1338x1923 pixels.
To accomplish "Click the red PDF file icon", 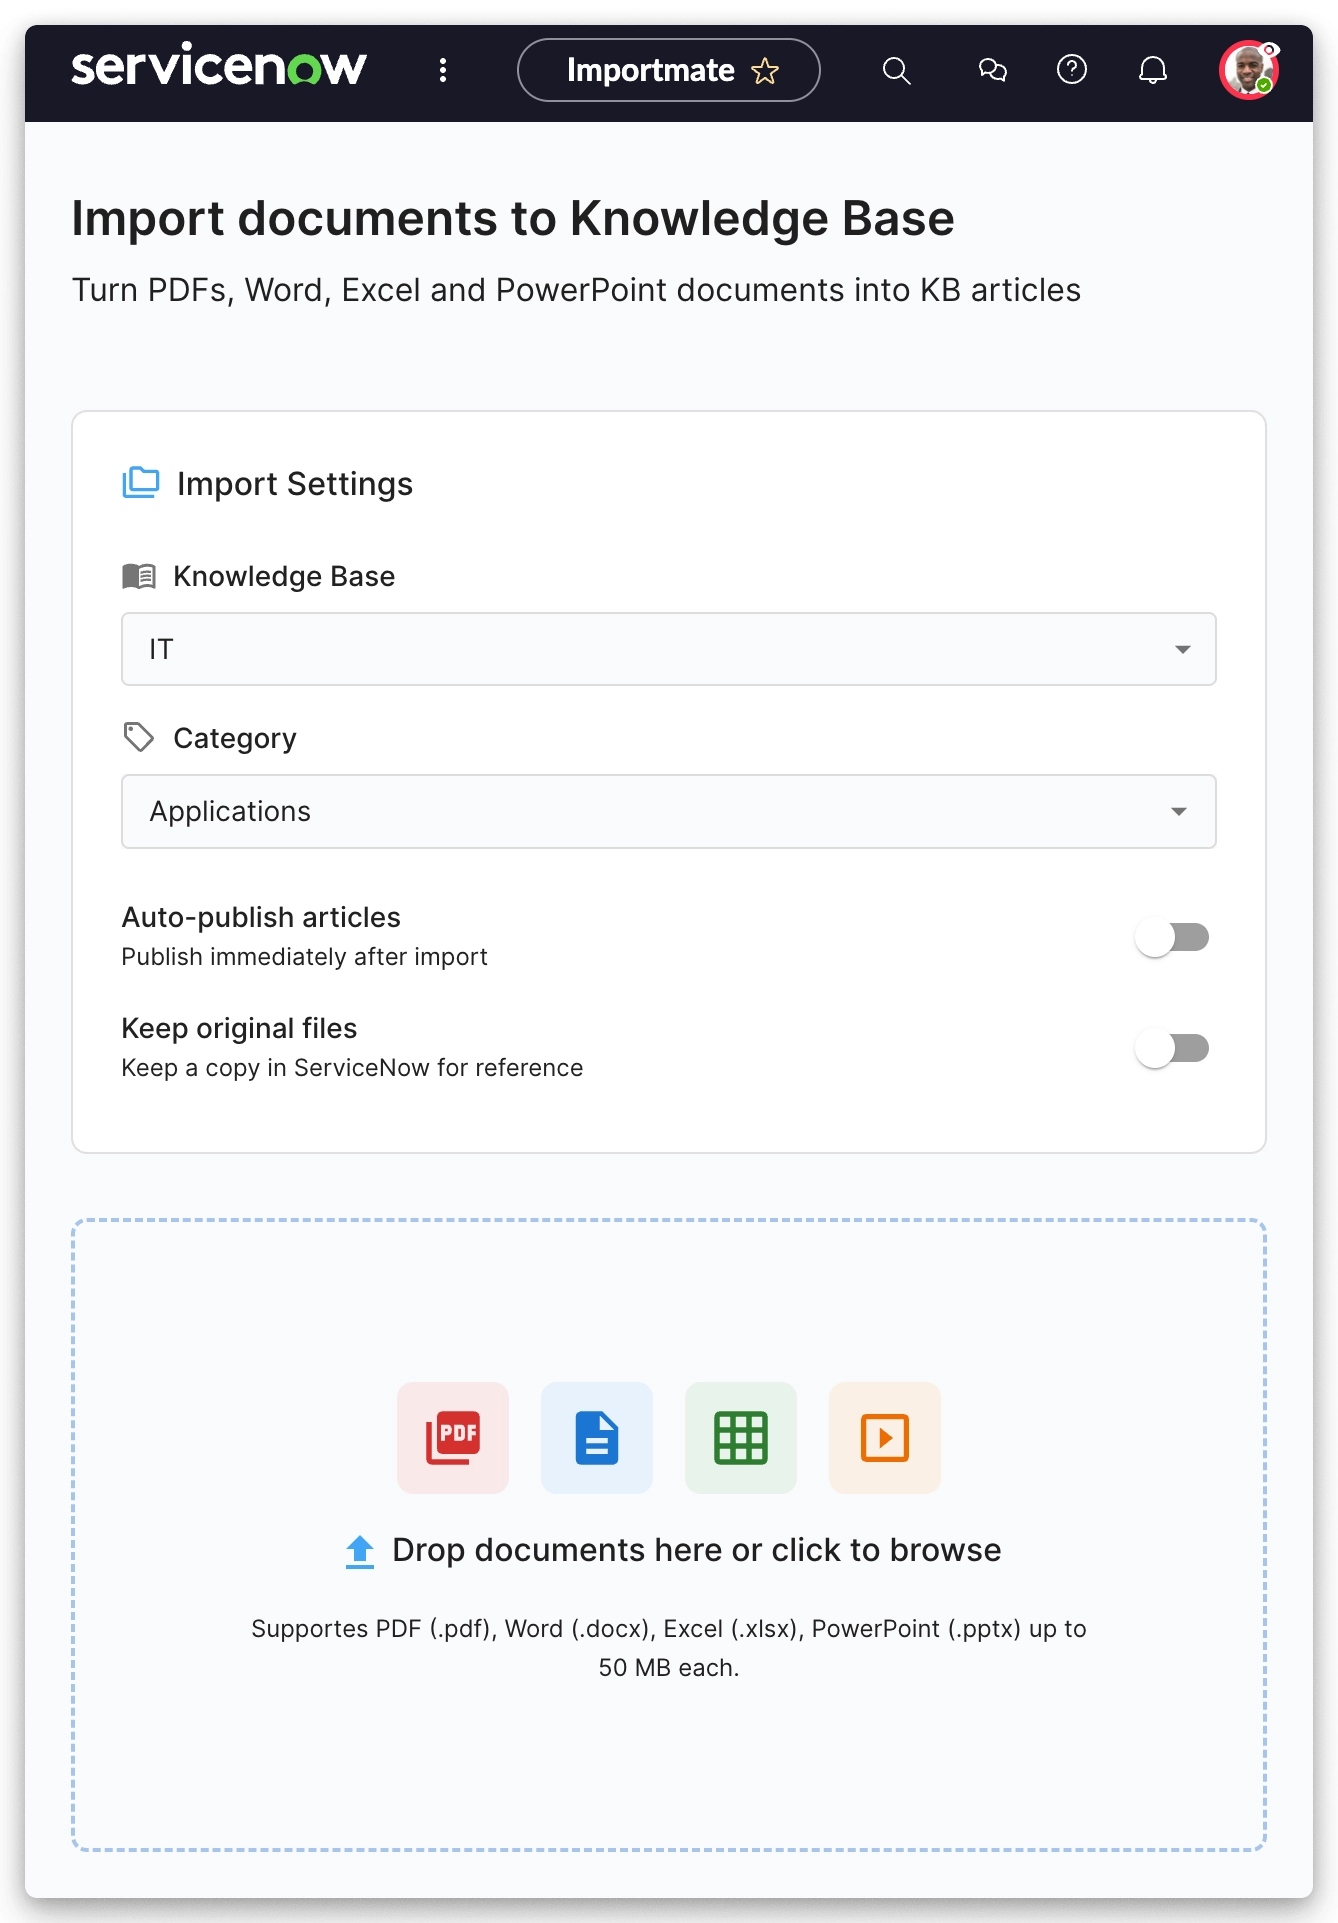I will point(453,1438).
